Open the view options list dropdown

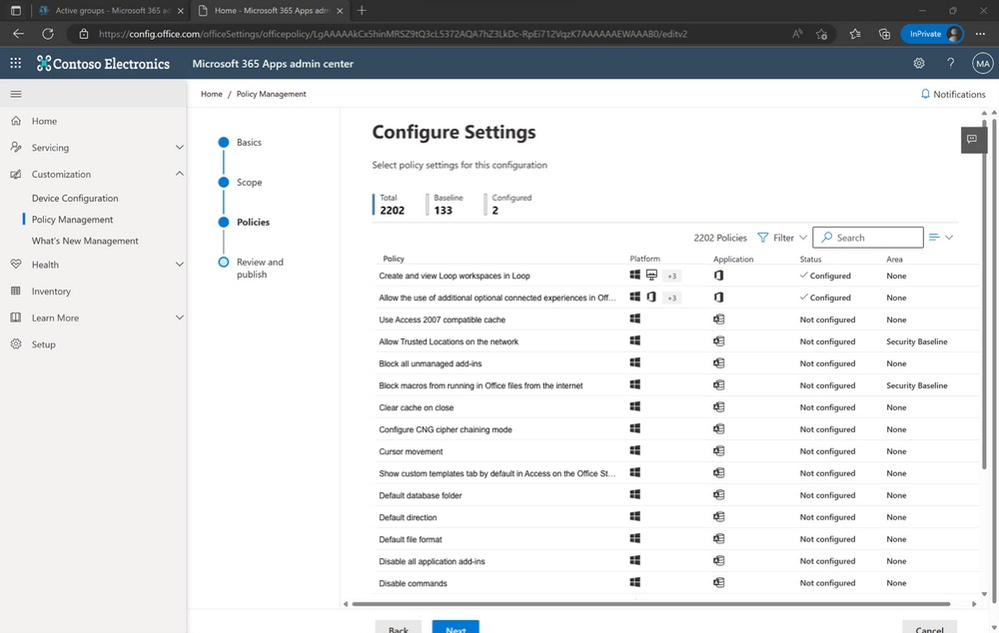(x=940, y=237)
